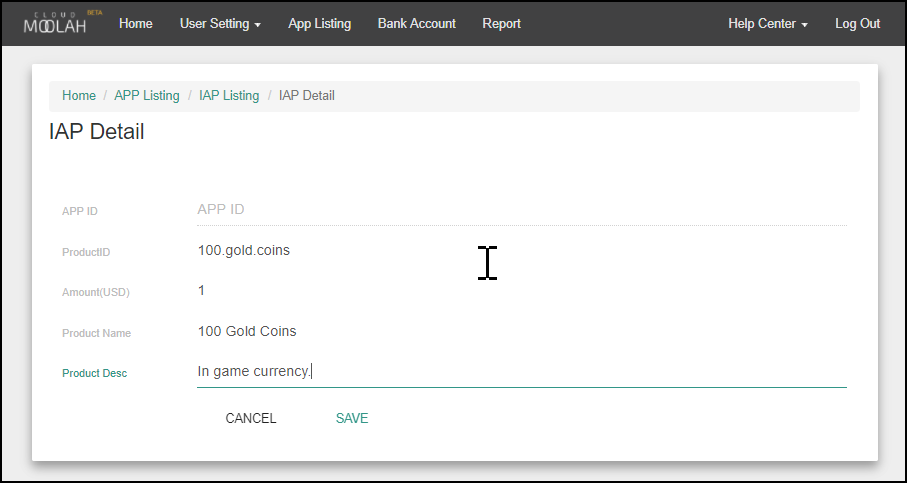Click Log Out in the navbar
Screen dimensions: 907x483
(x=857, y=23)
